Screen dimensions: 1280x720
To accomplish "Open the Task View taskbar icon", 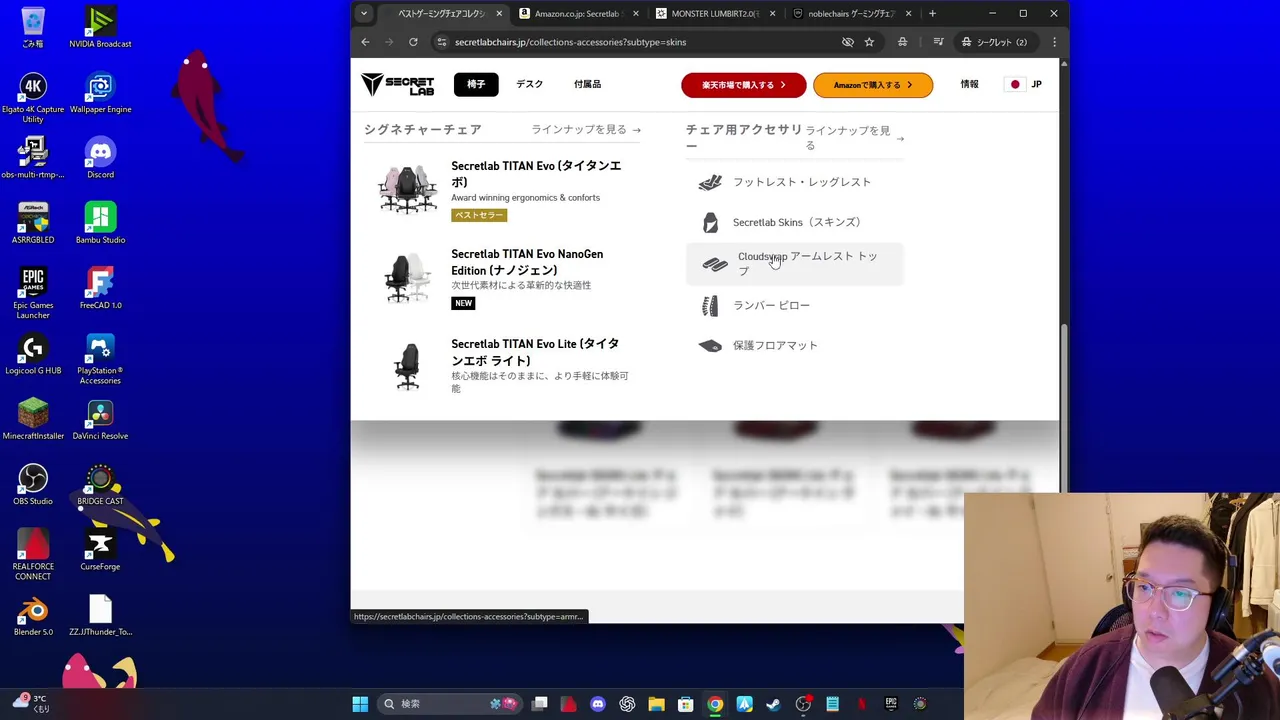I will pyautogui.click(x=539, y=704).
